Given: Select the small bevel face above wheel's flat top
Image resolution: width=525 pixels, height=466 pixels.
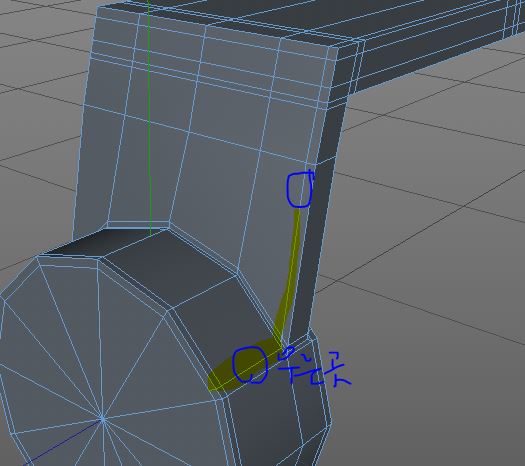Looking at the screenshot, I should click(x=137, y=225).
